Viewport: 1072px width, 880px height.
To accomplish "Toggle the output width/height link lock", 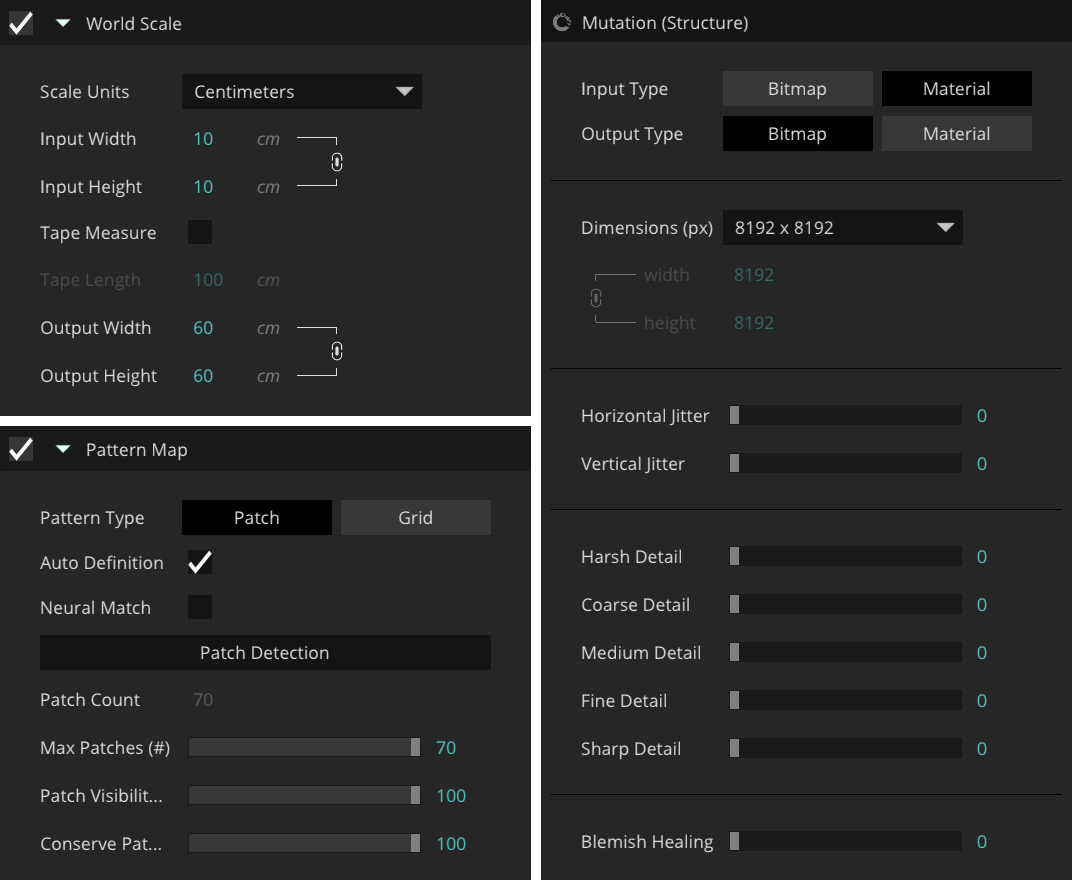I will pyautogui.click(x=336, y=351).
